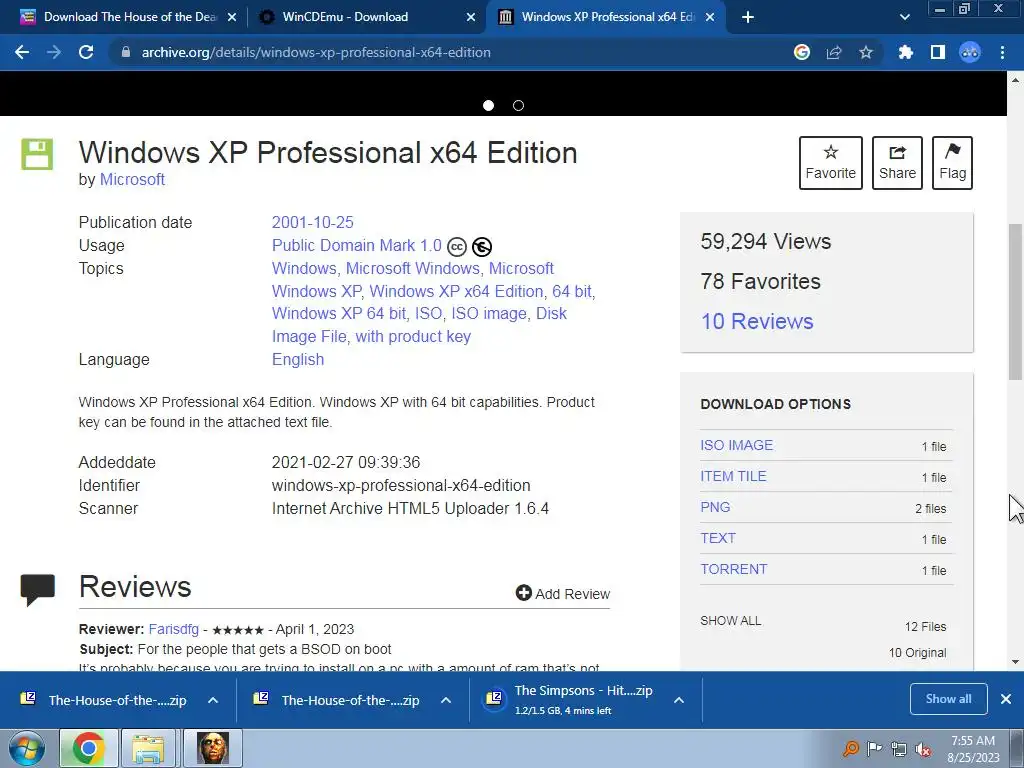This screenshot has width=1024, height=768.
Task: Open the English language link
Action: coord(298,360)
